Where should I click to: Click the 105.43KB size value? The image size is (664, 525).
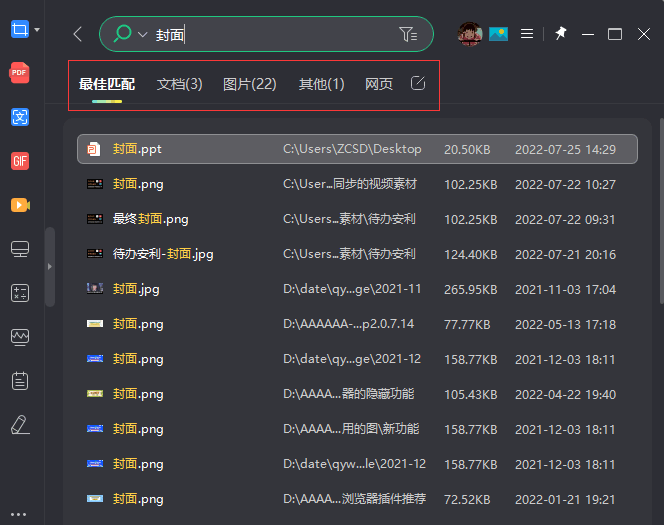470,395
